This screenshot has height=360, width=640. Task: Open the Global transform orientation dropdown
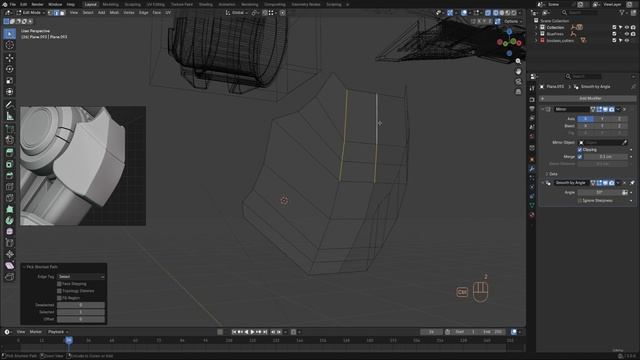click(238, 13)
